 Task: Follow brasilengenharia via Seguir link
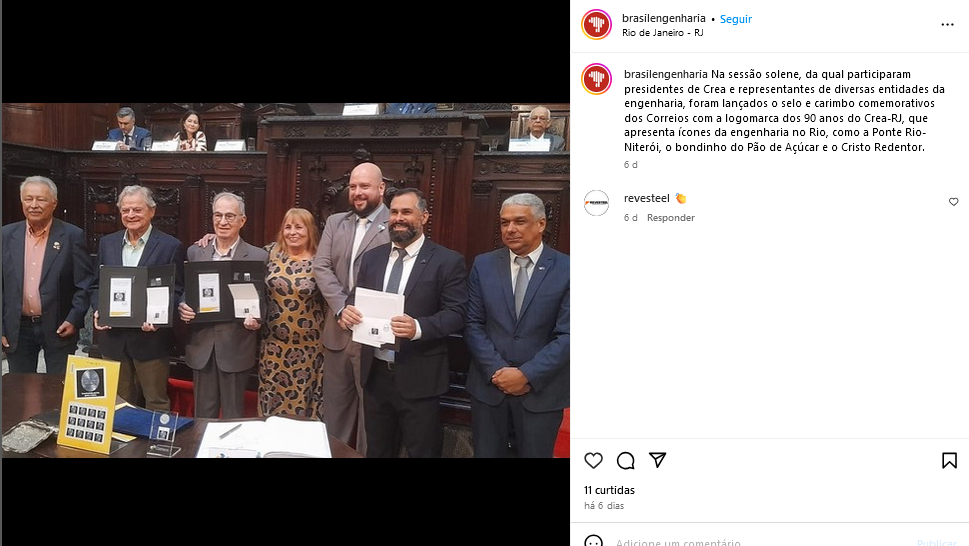click(x=735, y=19)
